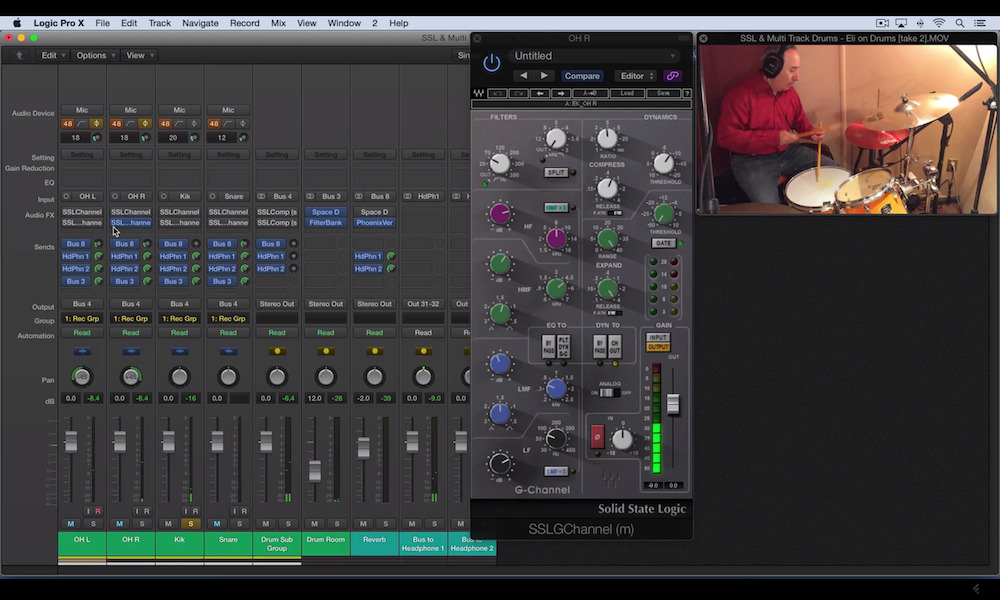Open the Apple menu
1000x600 pixels.
click(17, 23)
